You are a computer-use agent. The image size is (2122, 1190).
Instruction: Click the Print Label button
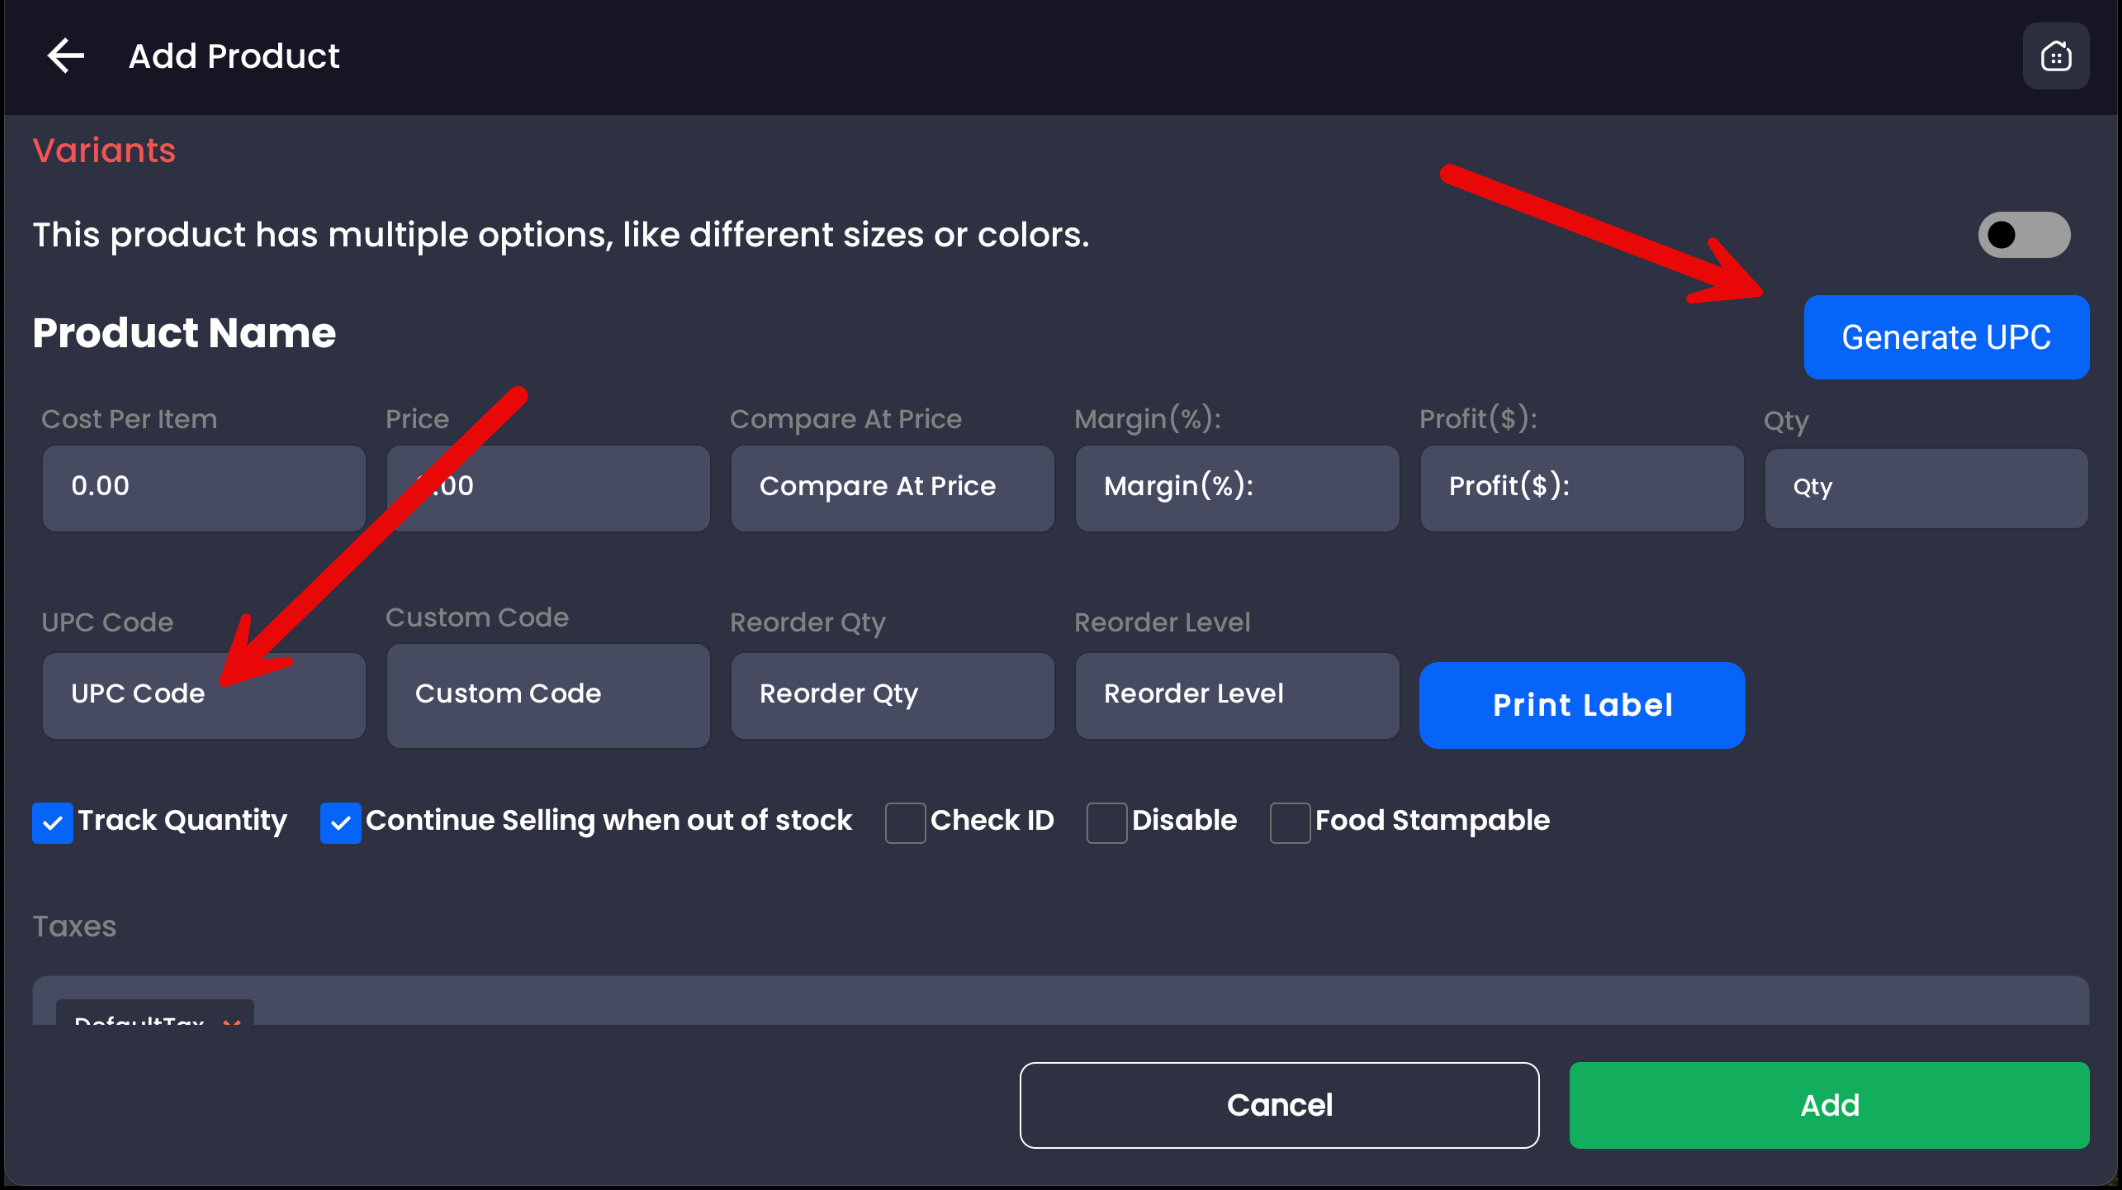point(1581,705)
